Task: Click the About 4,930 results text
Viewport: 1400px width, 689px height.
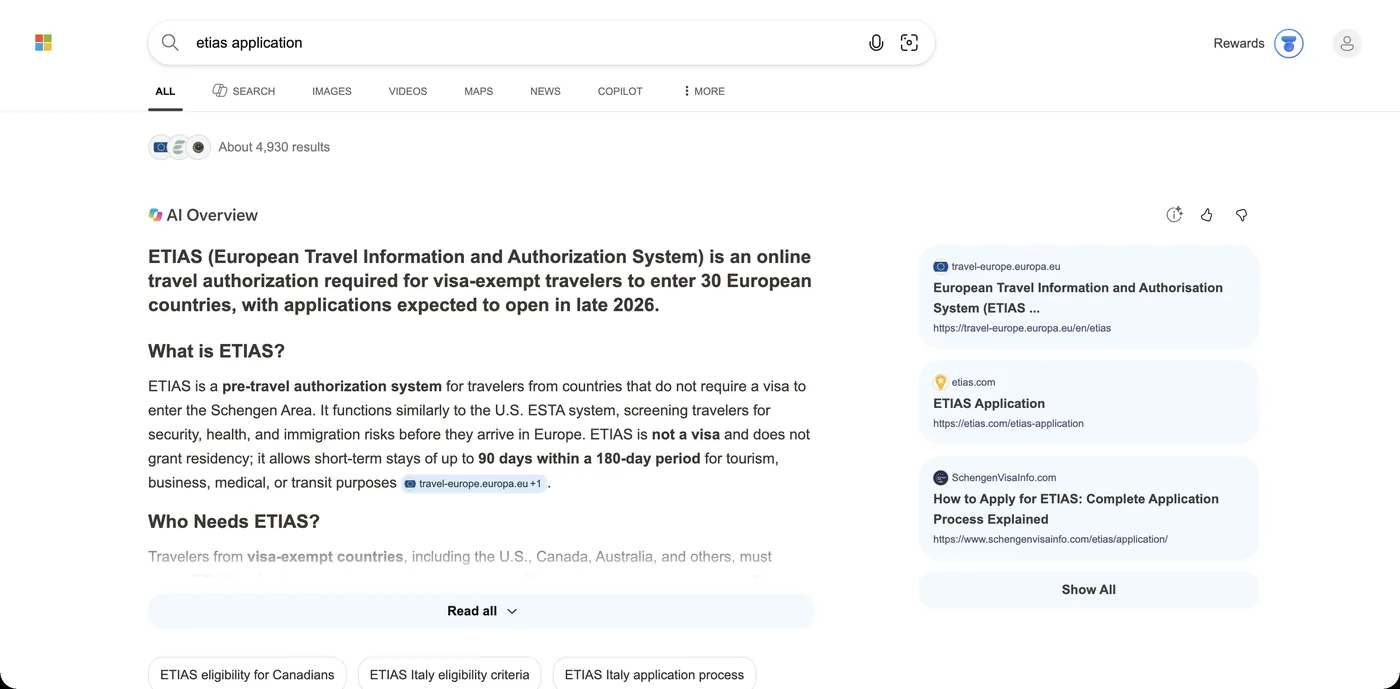Action: tap(274, 147)
